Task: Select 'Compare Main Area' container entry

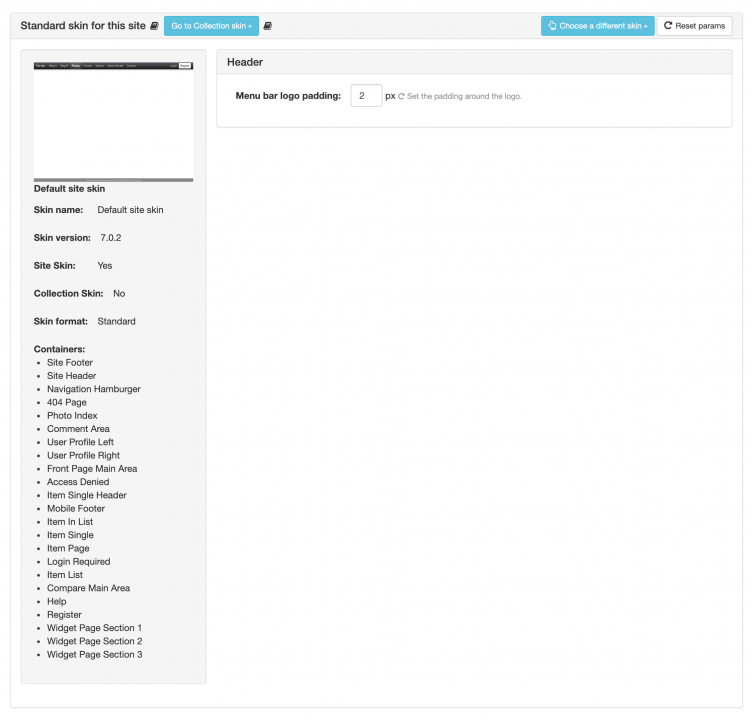Action: [x=88, y=588]
